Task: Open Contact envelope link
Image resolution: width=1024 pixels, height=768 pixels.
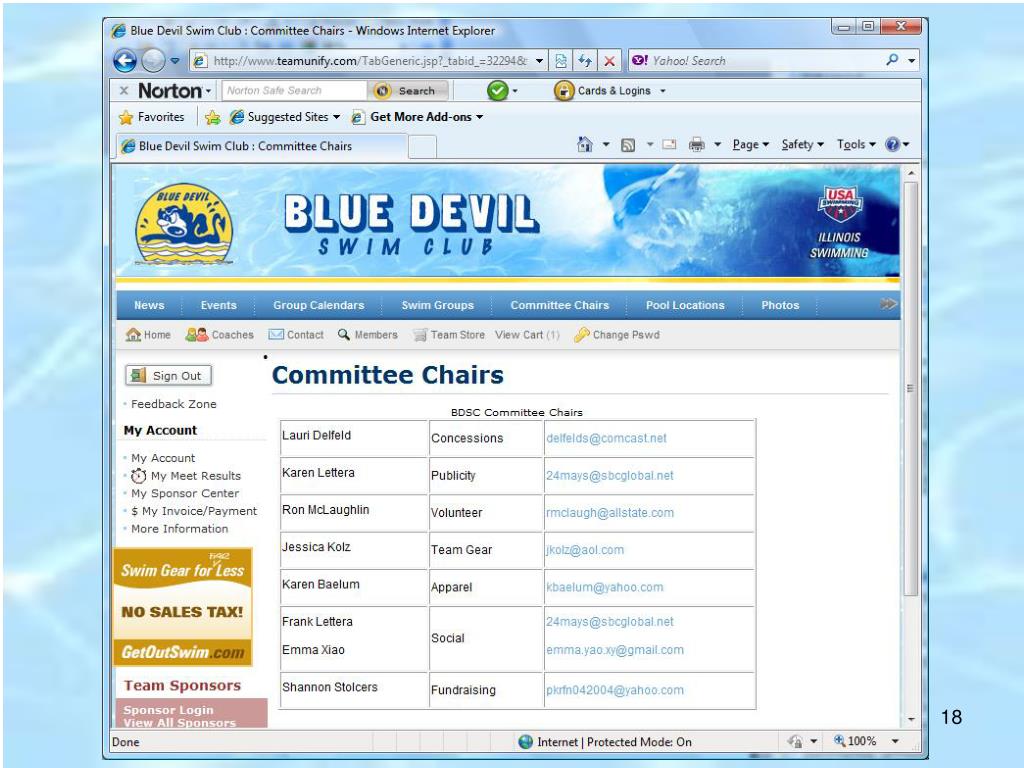Action: (x=296, y=334)
